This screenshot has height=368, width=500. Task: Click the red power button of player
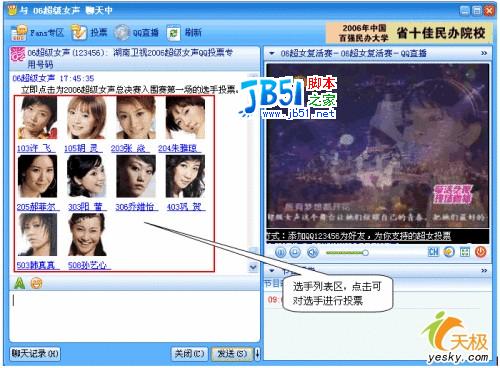pos(480,252)
